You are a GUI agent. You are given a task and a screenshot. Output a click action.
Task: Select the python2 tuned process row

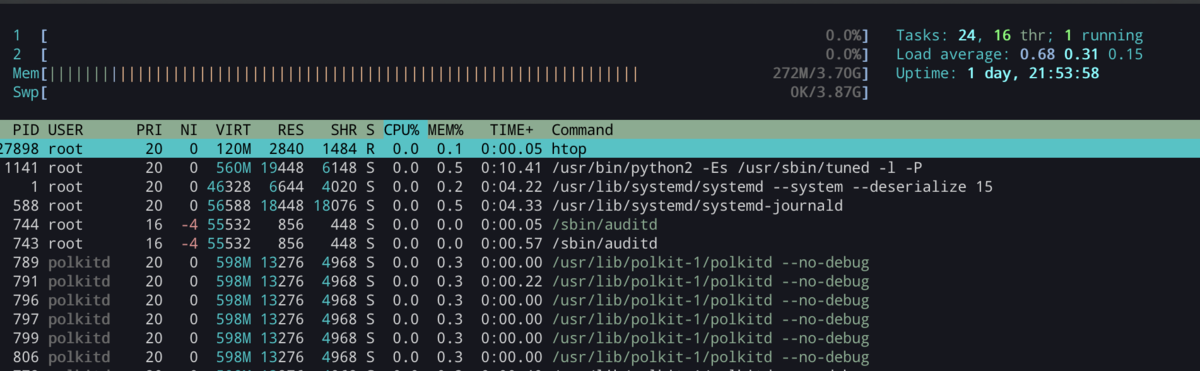(x=600, y=168)
